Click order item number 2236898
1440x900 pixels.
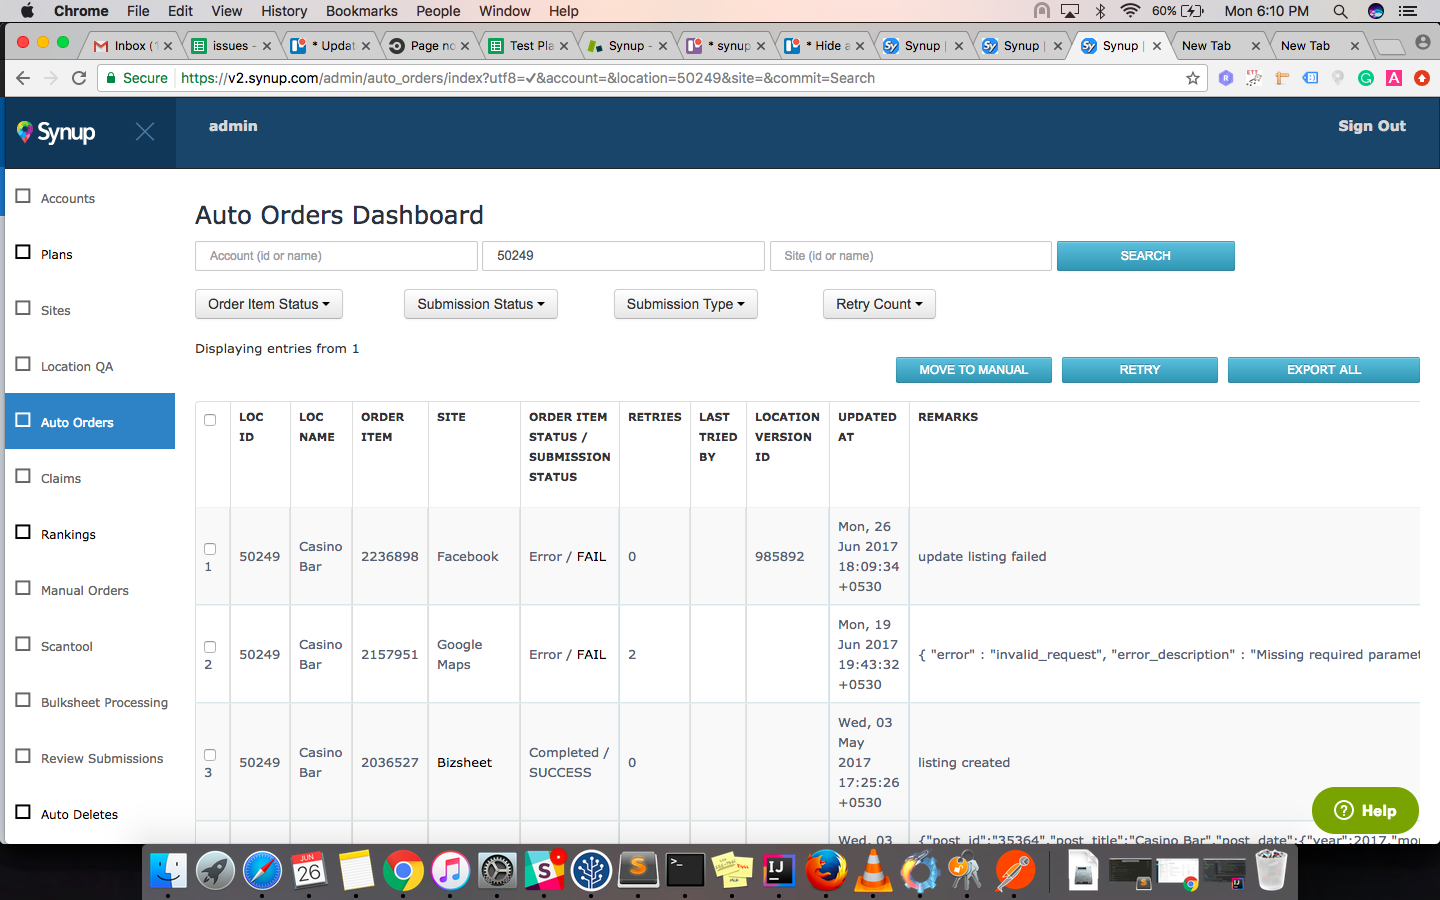pos(390,557)
